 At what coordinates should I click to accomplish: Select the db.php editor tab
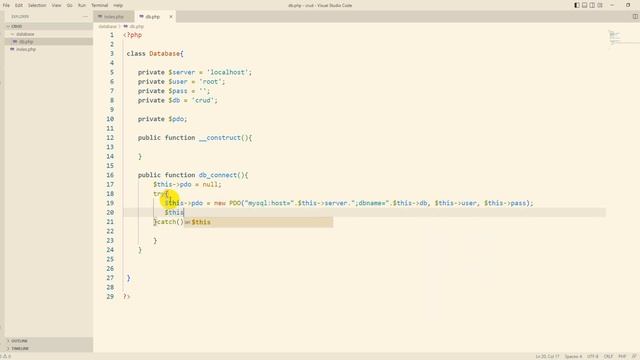click(155, 17)
